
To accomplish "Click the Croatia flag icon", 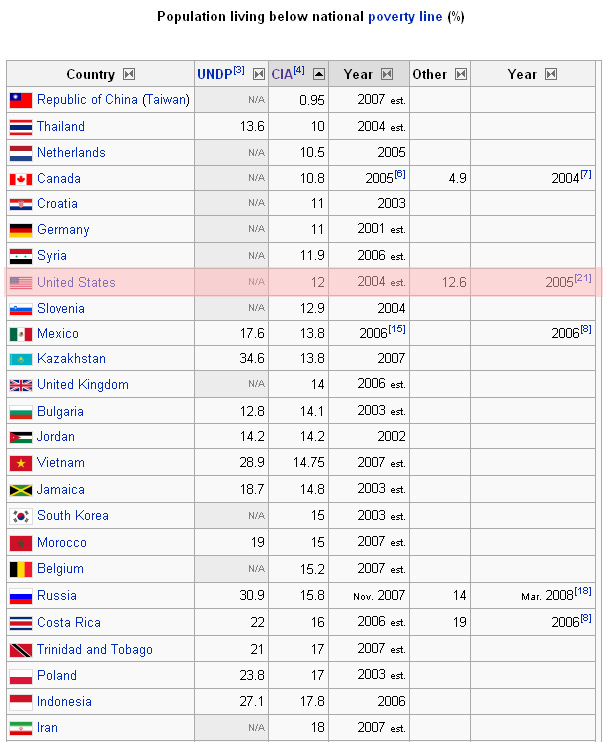I will 21,204.
